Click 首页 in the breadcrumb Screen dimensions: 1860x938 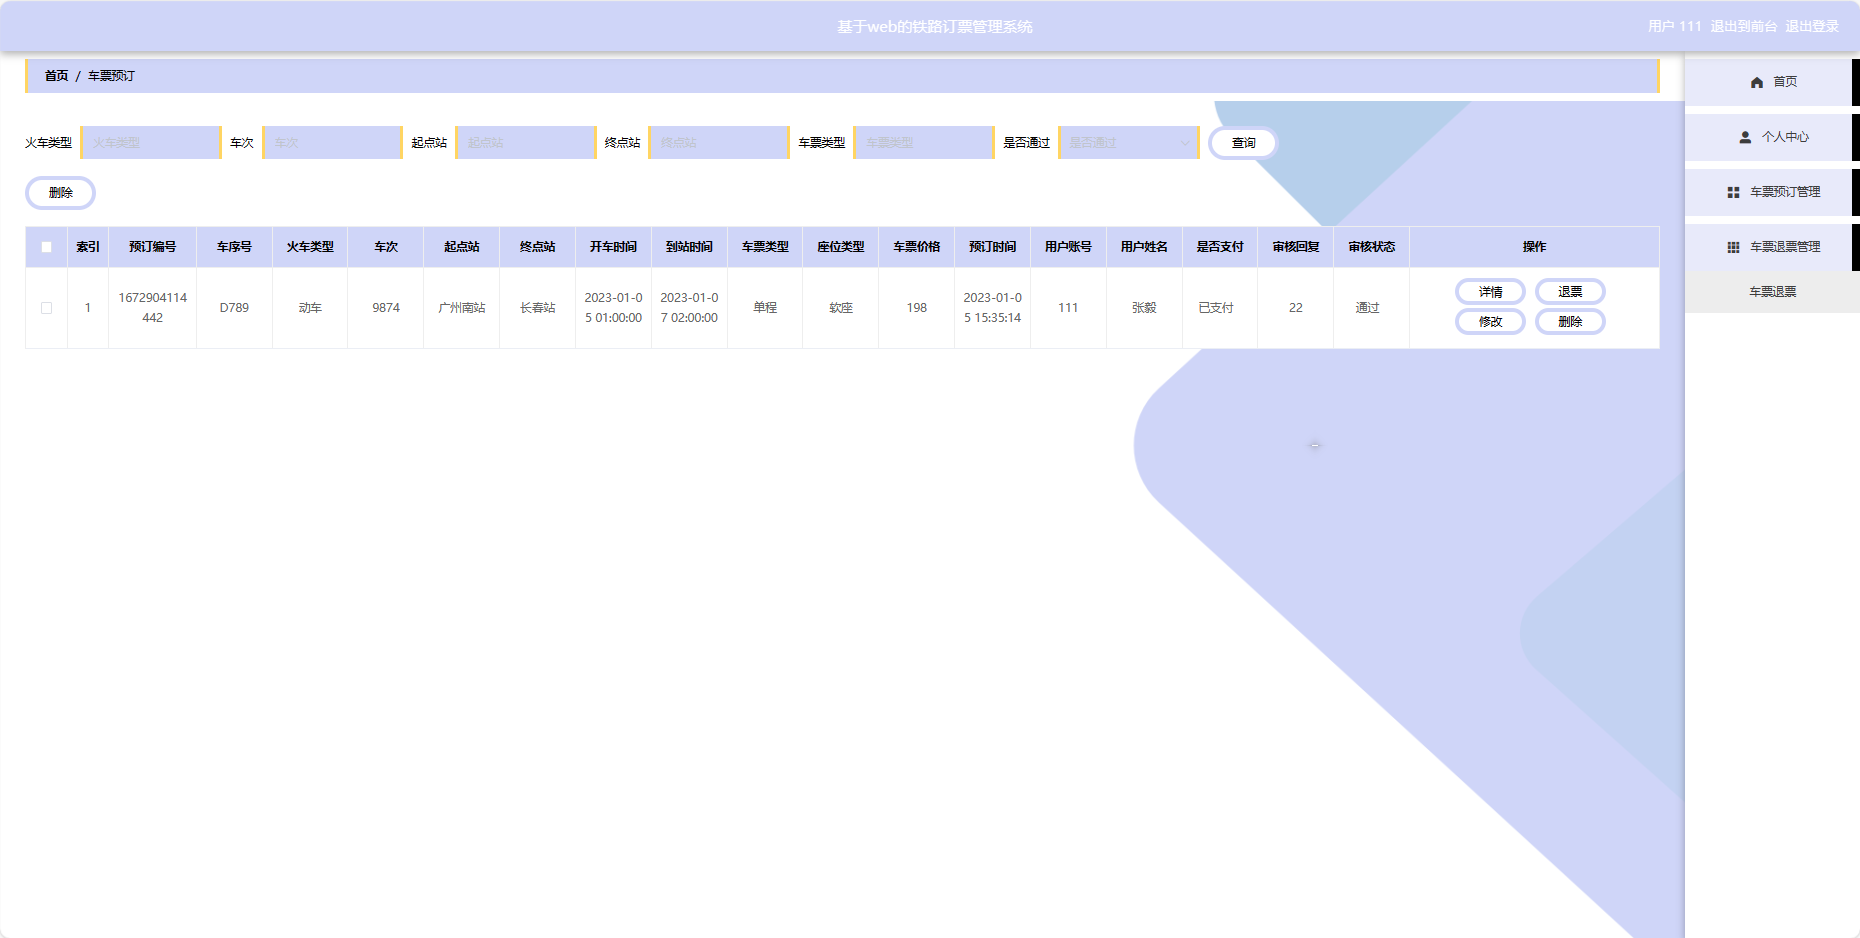(x=56, y=76)
